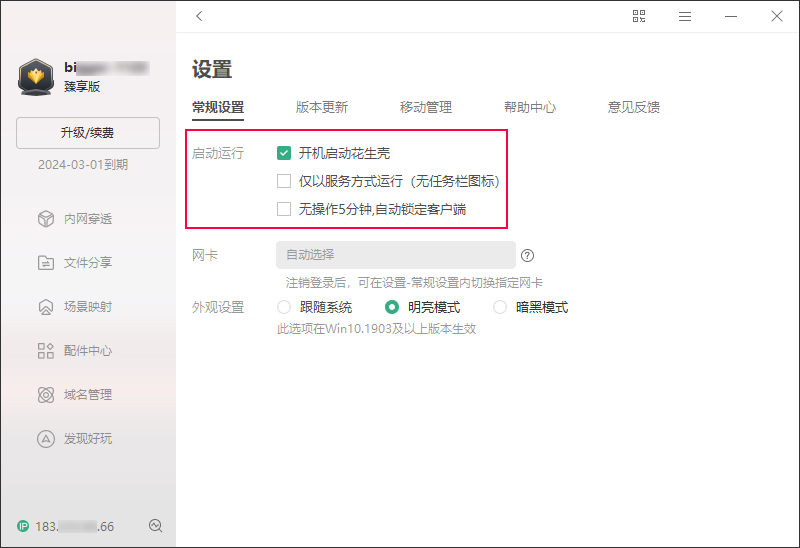Uncheck 开机启动花生壳 checkbox
The image size is (800, 548).
pyautogui.click(x=284, y=153)
